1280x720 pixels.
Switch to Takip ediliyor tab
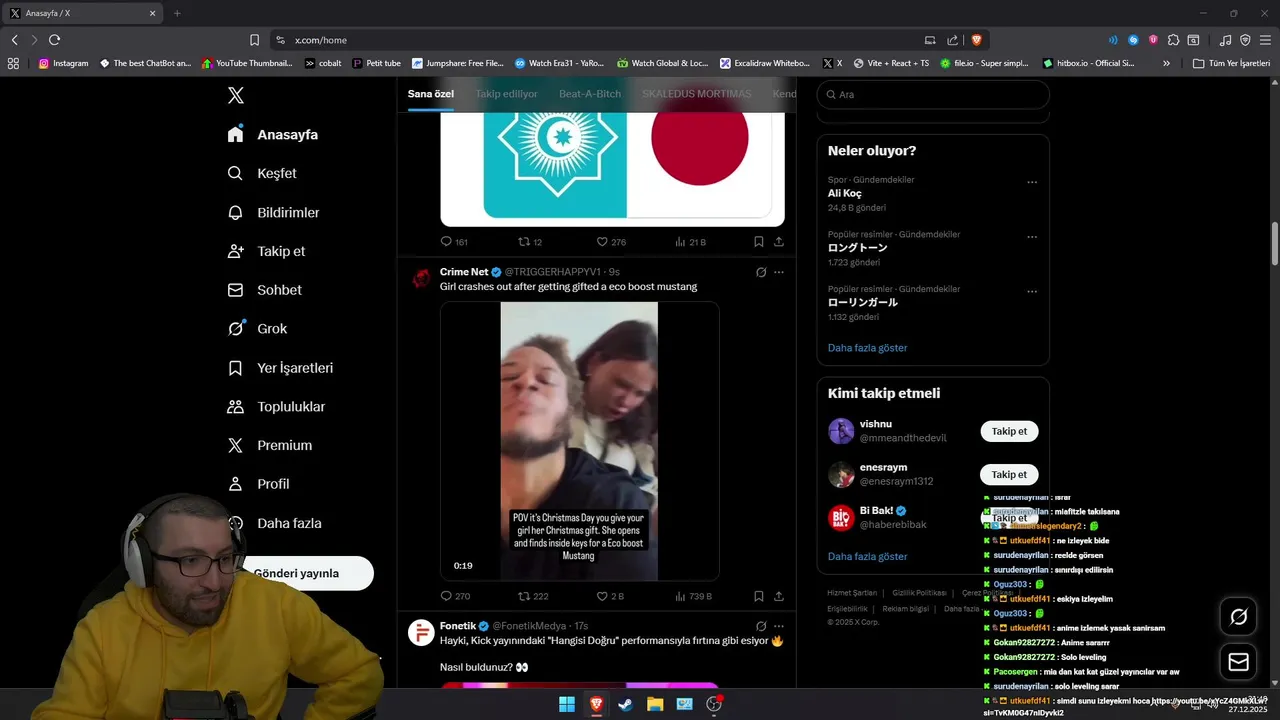coord(506,94)
